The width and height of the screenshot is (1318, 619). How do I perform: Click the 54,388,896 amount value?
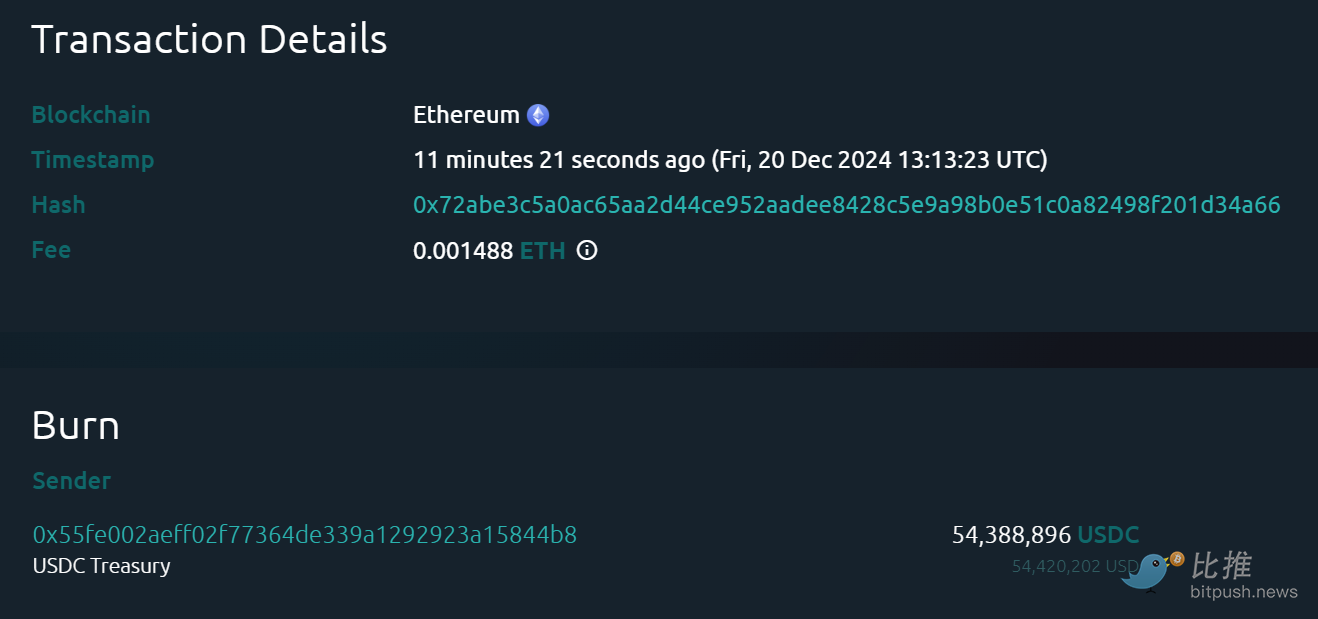[1011, 535]
